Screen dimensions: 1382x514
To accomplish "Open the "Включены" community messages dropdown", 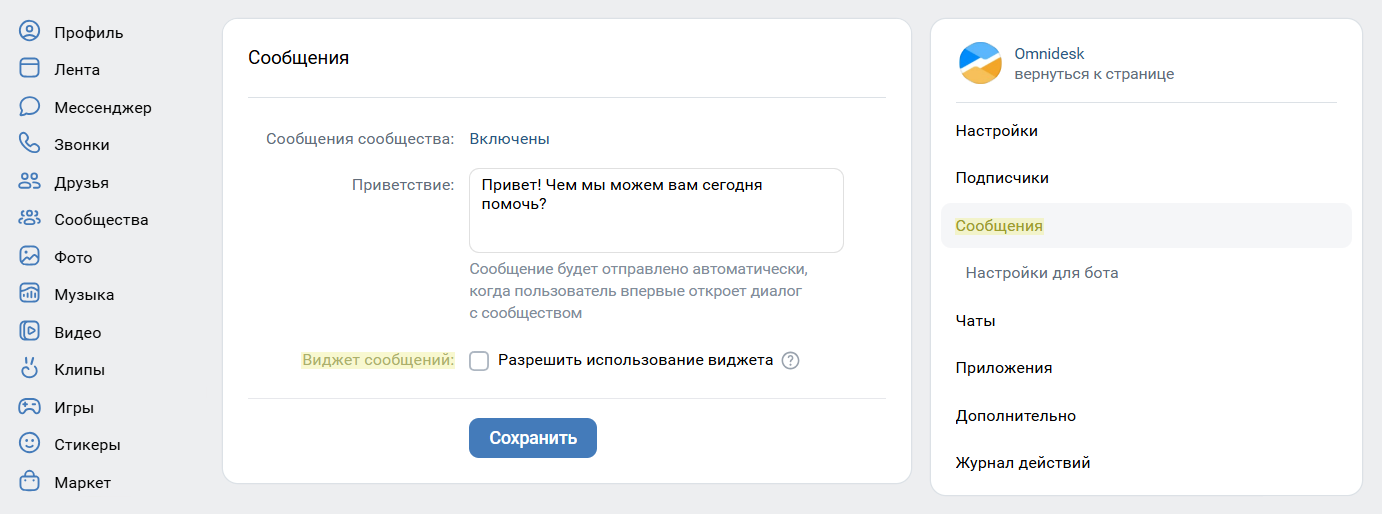I will (x=509, y=139).
